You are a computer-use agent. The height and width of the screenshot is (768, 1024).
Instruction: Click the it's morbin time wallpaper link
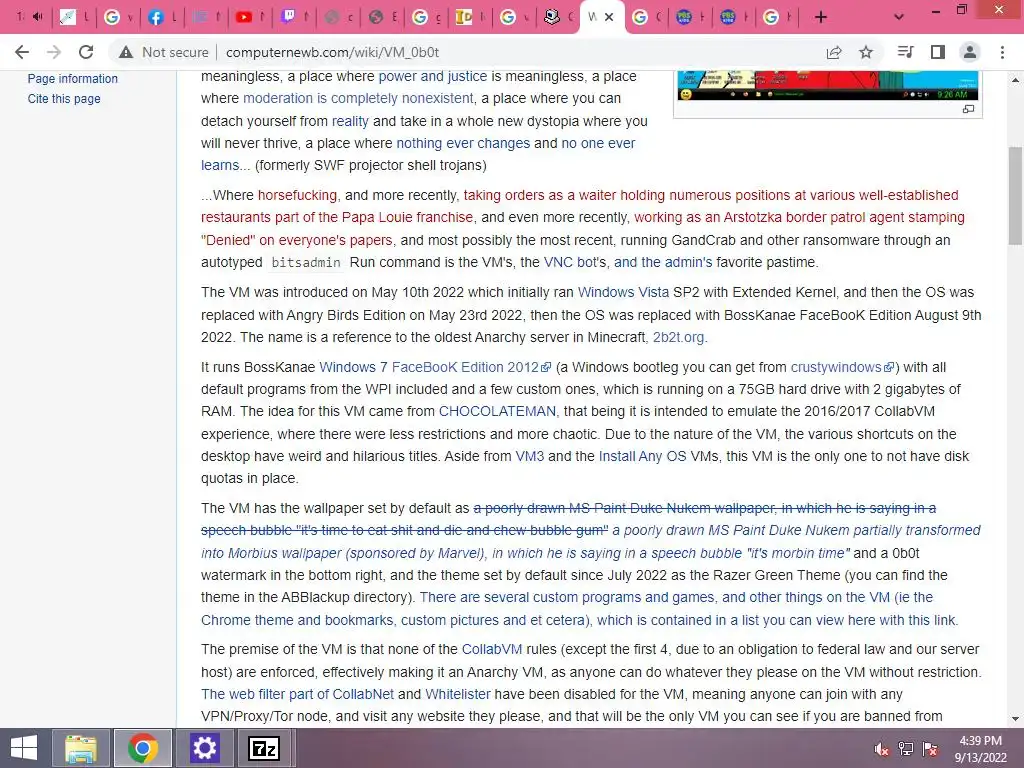pyautogui.click(x=591, y=542)
